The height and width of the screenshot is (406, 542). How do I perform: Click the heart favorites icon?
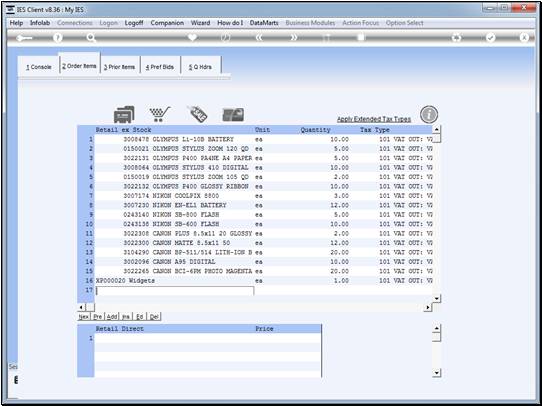(x=192, y=37)
